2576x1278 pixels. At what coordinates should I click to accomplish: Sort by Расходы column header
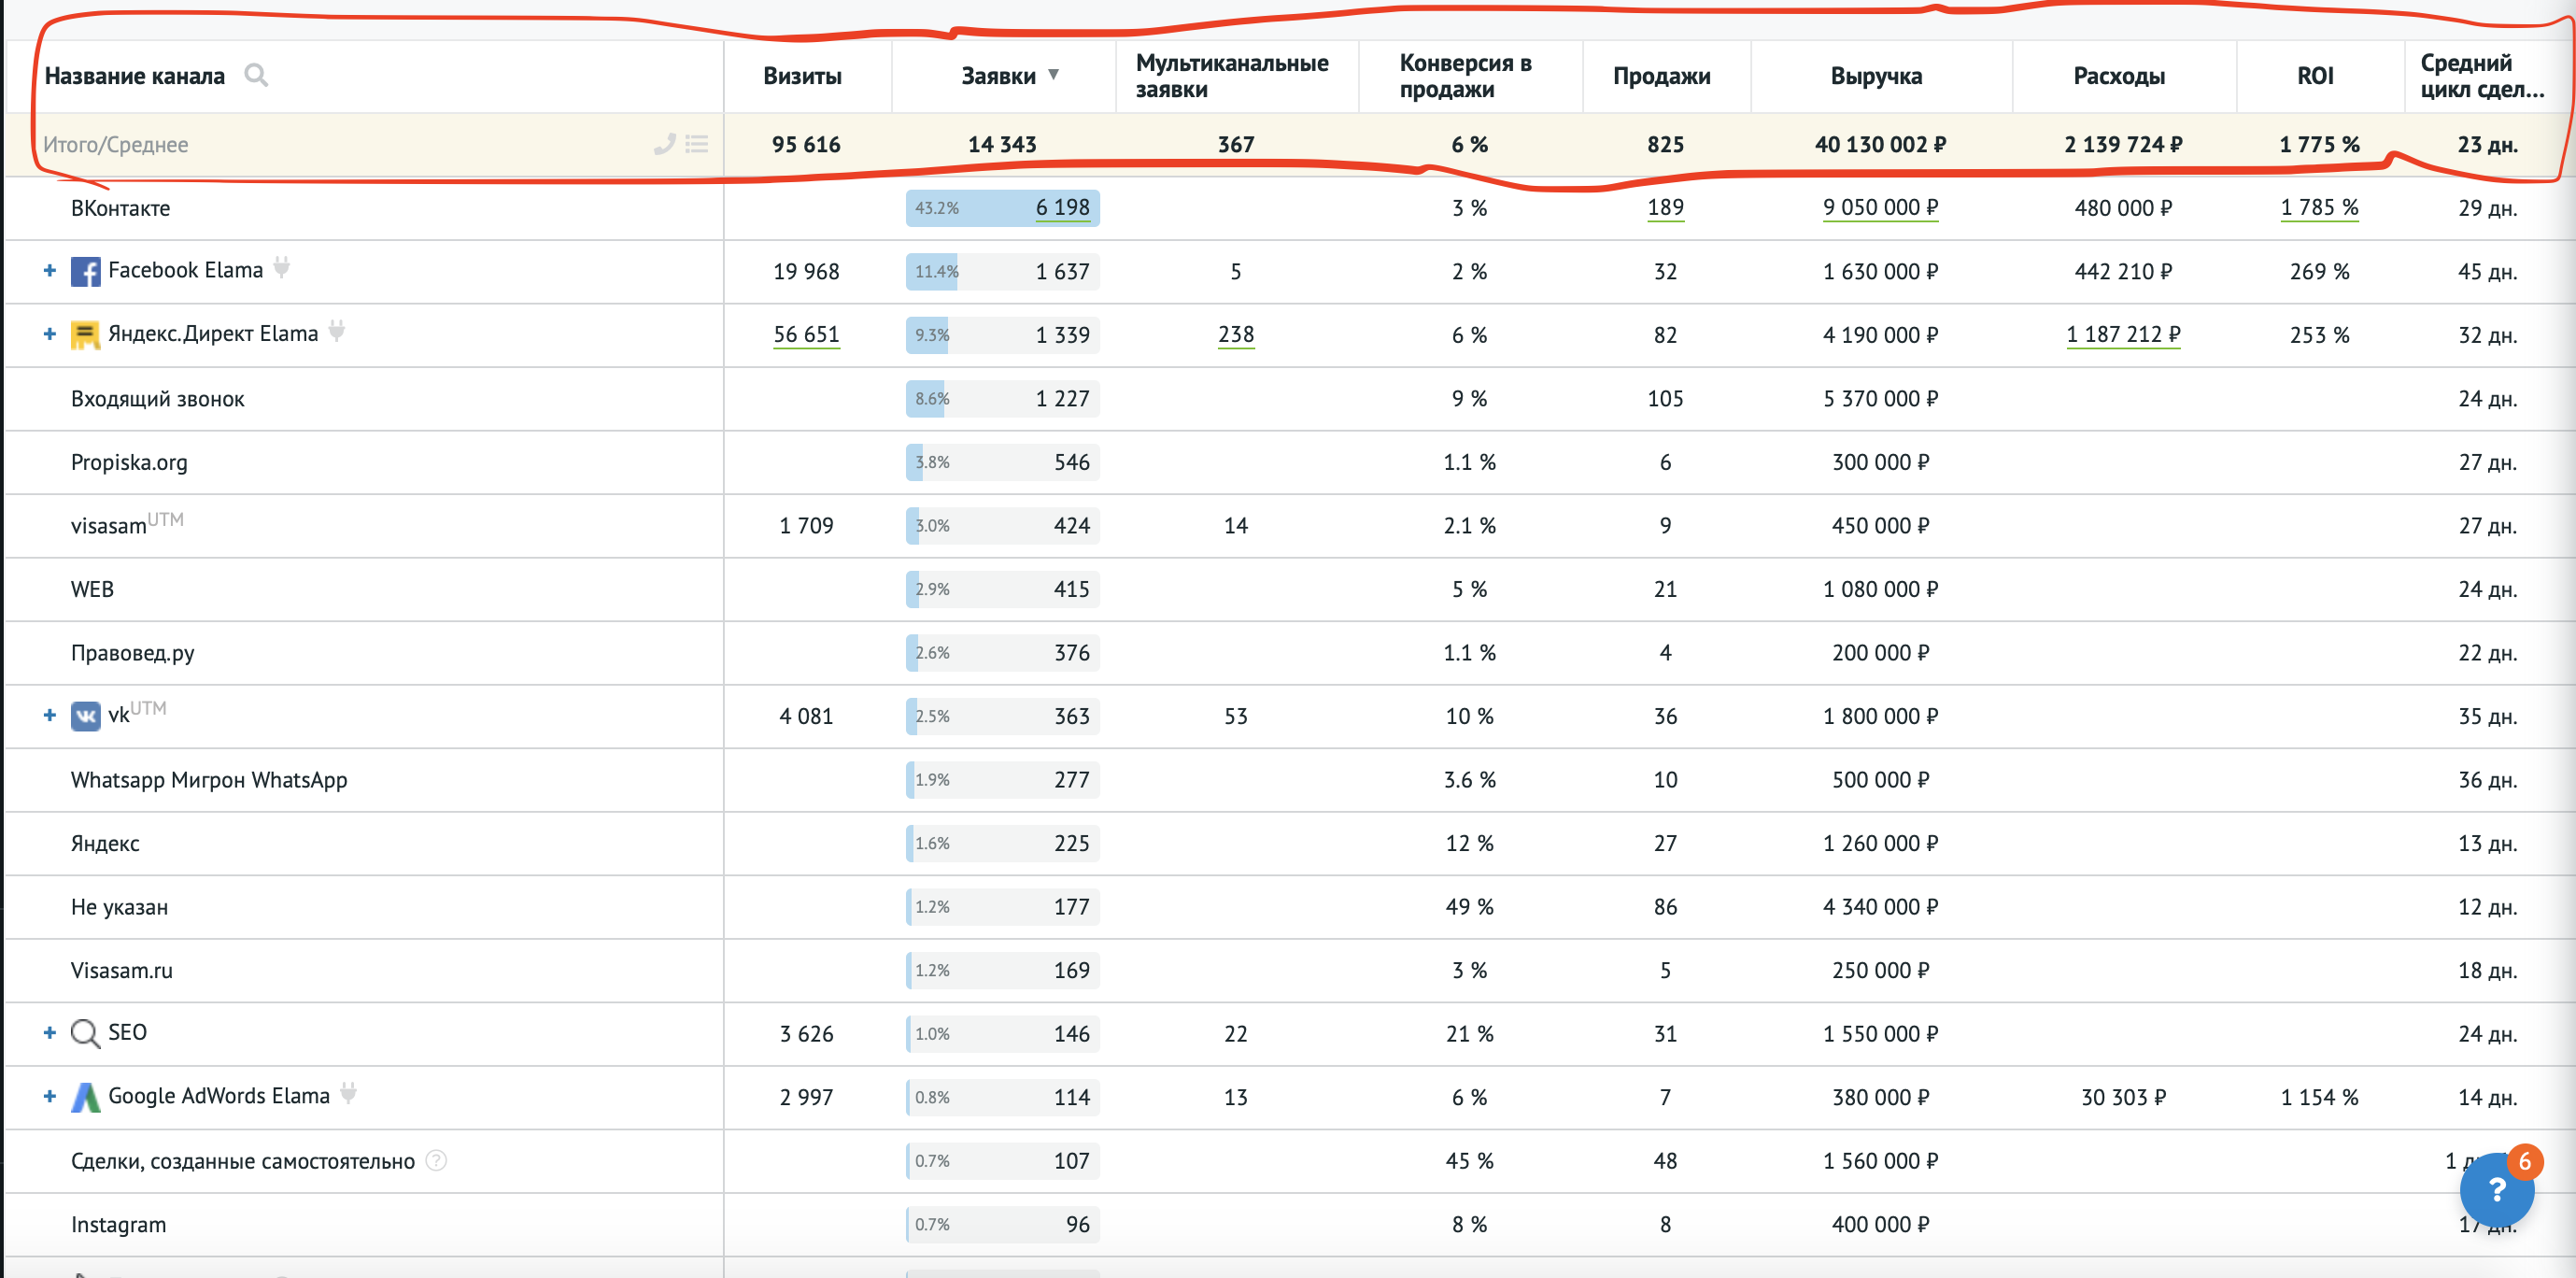point(2119,76)
